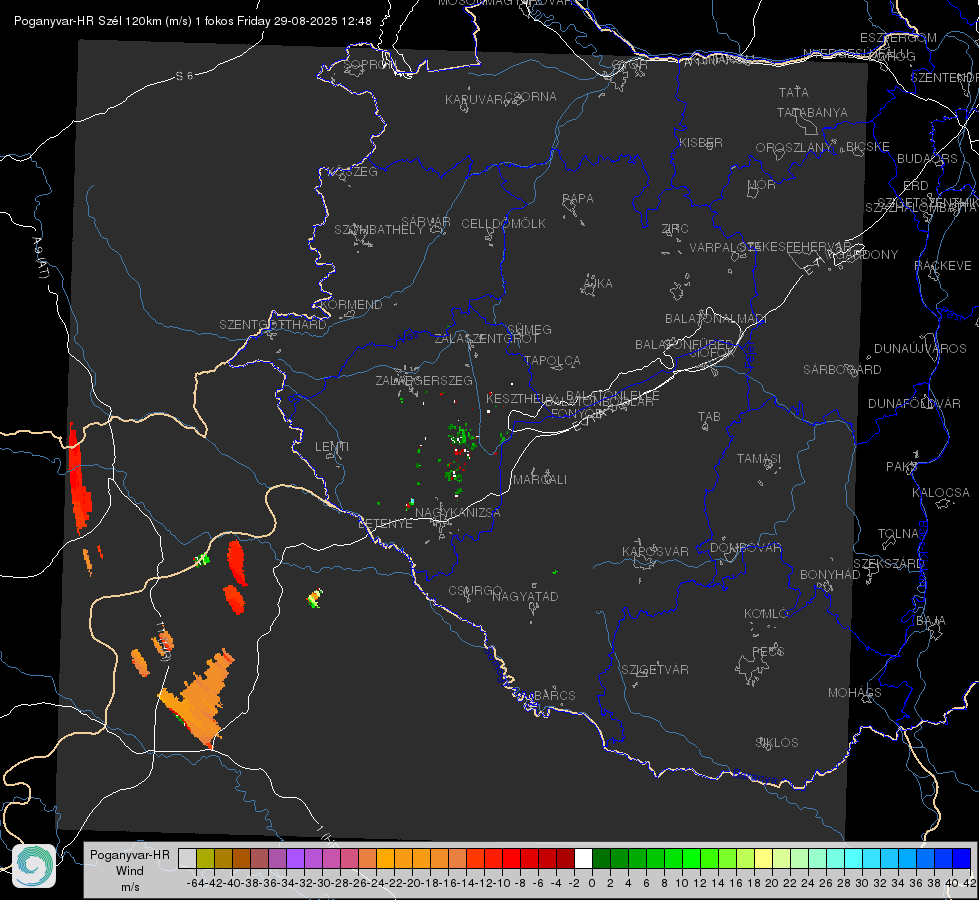Click the DUNAUJVAROS city label
The height and width of the screenshot is (900, 979).
(x=920, y=348)
